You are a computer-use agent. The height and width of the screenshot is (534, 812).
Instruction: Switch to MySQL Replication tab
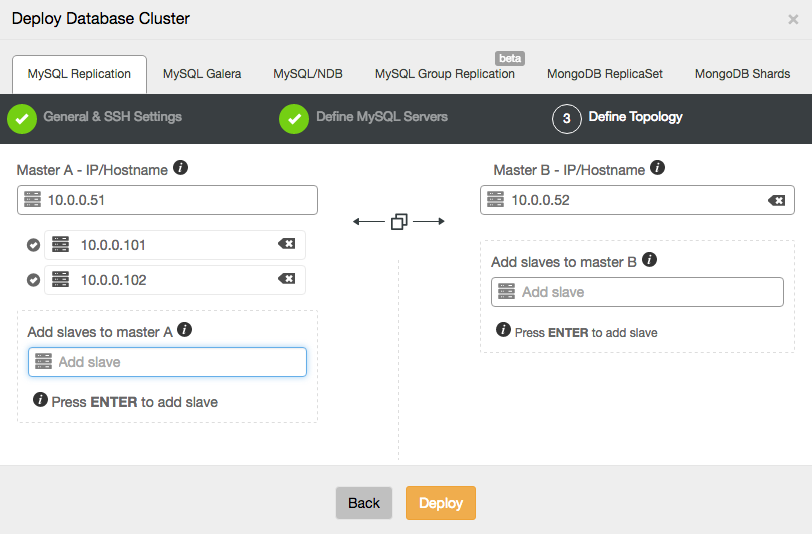79,74
